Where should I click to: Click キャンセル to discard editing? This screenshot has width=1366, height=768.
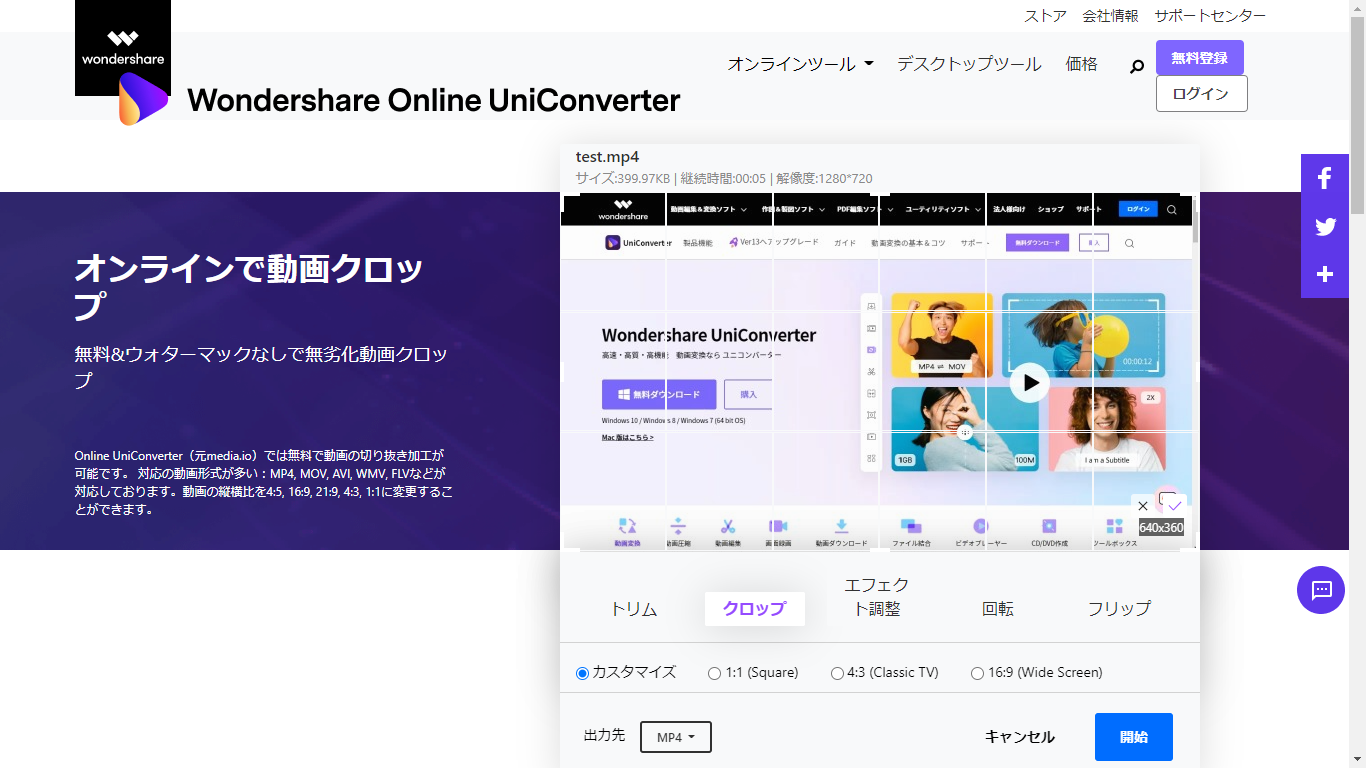[1020, 737]
